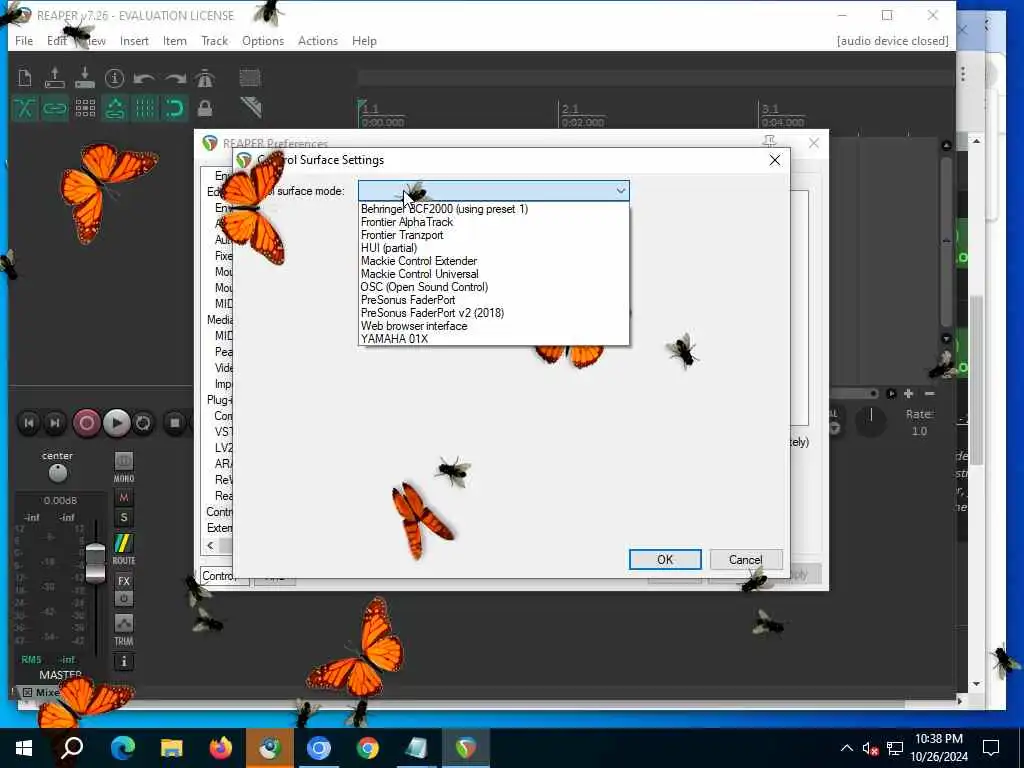Select Mackie Control Extender option
Screen dimensions: 1024x768
click(x=494, y=261)
